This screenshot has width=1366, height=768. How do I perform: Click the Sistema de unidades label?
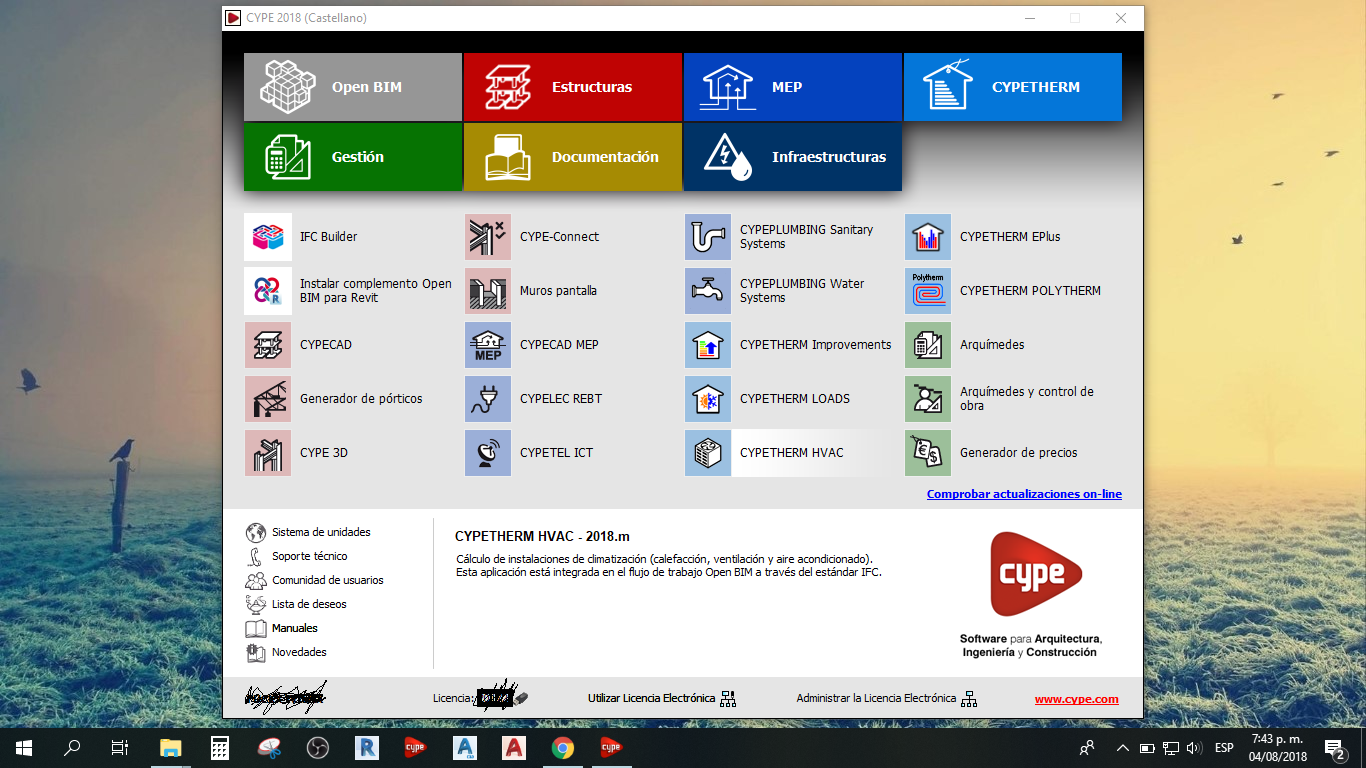tap(321, 532)
